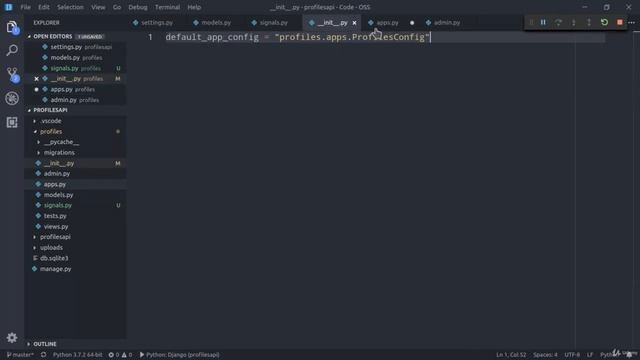Viewport: 640px width, 360px height.
Task: Open problems panel via errors and warnings count
Action: [x=120, y=355]
